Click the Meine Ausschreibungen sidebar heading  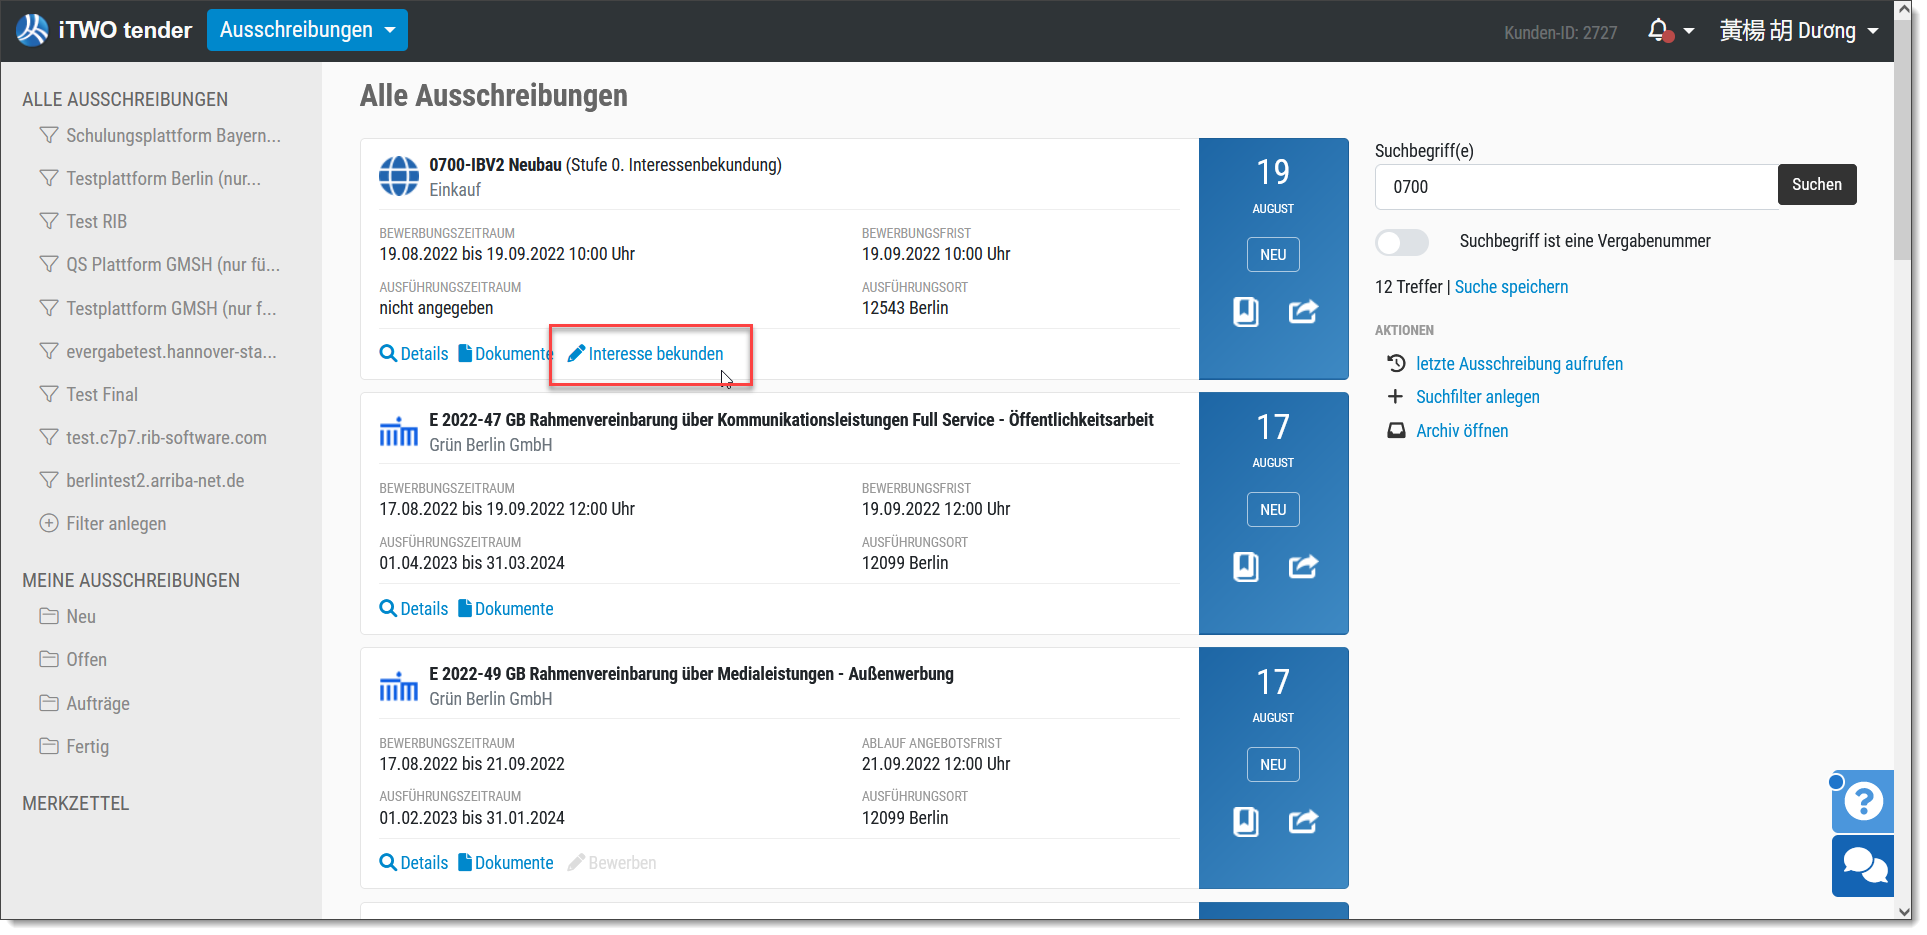click(131, 581)
